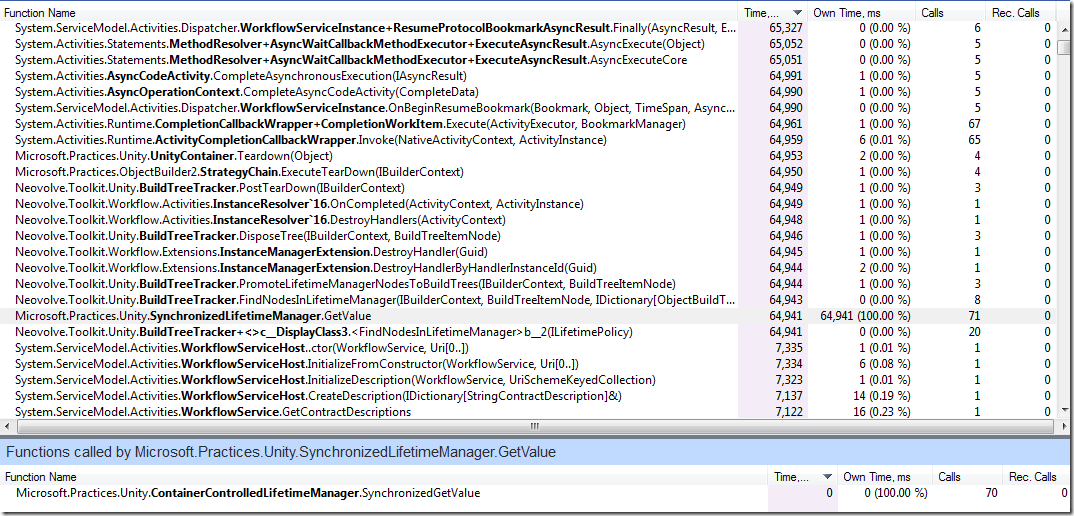Image resolution: width=1074 pixels, height=516 pixels.
Task: Select the InstanceResolver`16.OnCompleted row
Action: pyautogui.click(x=527, y=204)
